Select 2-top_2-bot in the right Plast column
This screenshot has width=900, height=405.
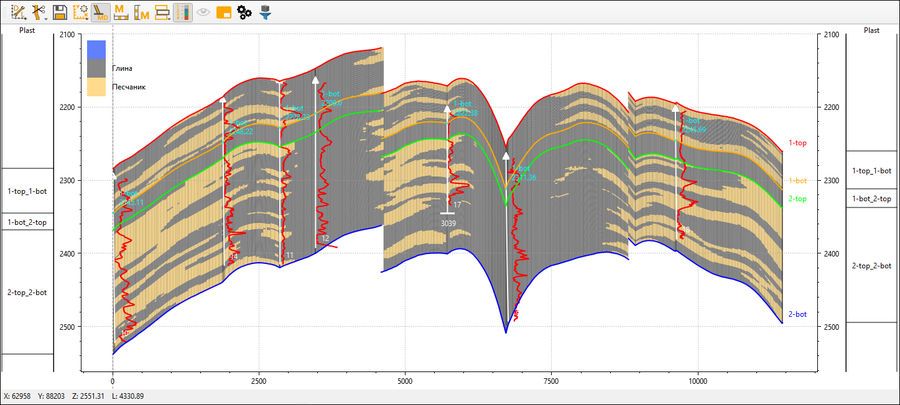871,265
